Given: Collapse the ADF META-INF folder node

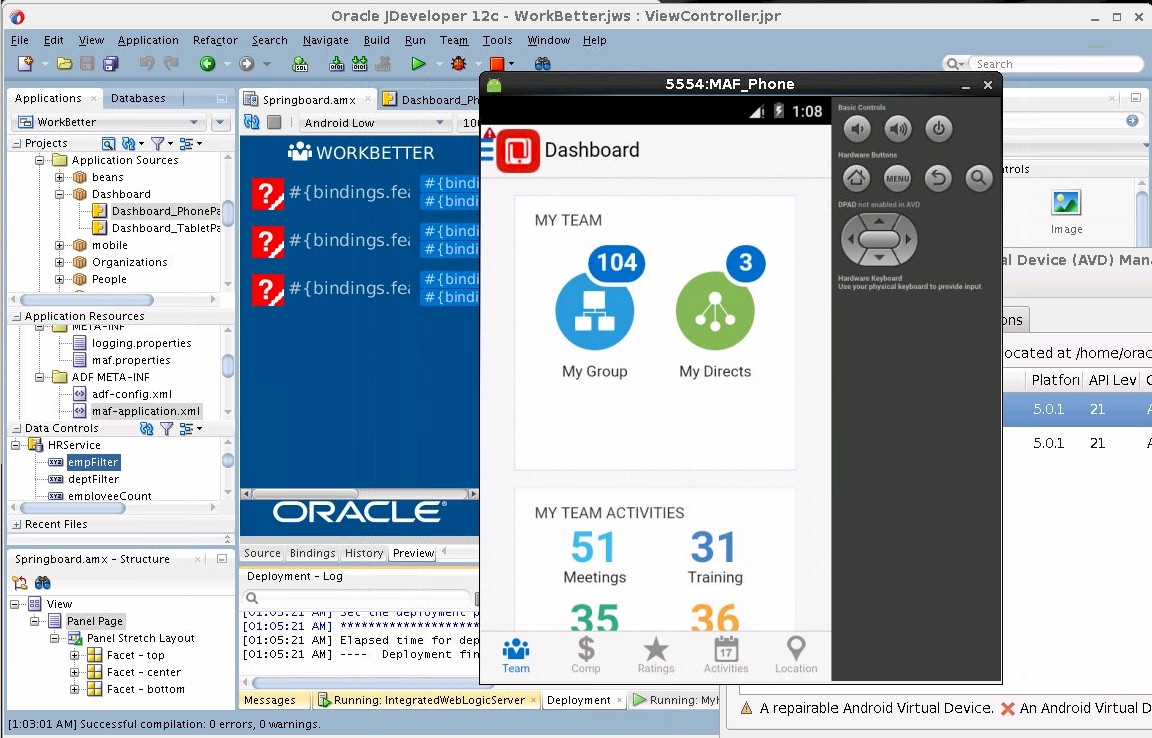Looking at the screenshot, I should [40, 377].
